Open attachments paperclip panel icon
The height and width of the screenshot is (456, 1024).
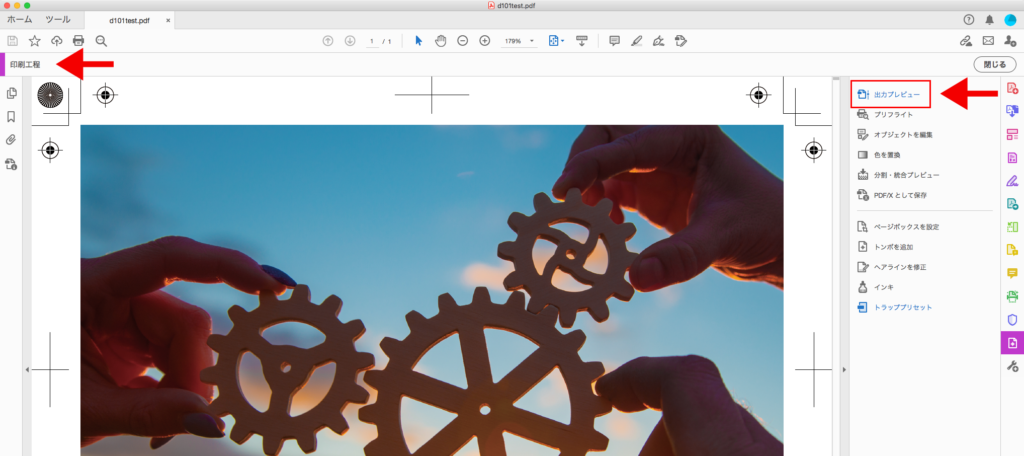(x=11, y=140)
